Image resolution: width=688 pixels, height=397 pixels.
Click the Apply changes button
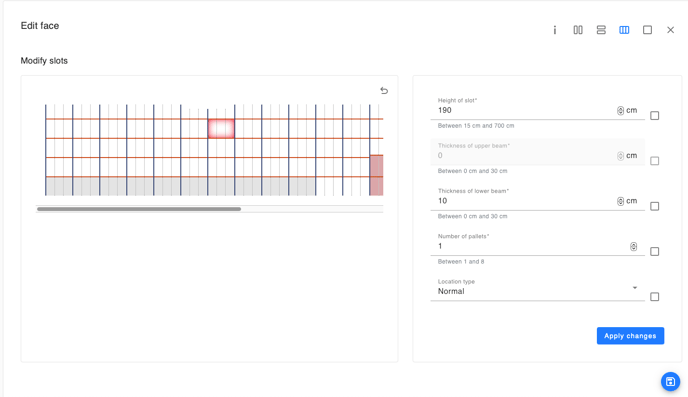[x=630, y=336]
